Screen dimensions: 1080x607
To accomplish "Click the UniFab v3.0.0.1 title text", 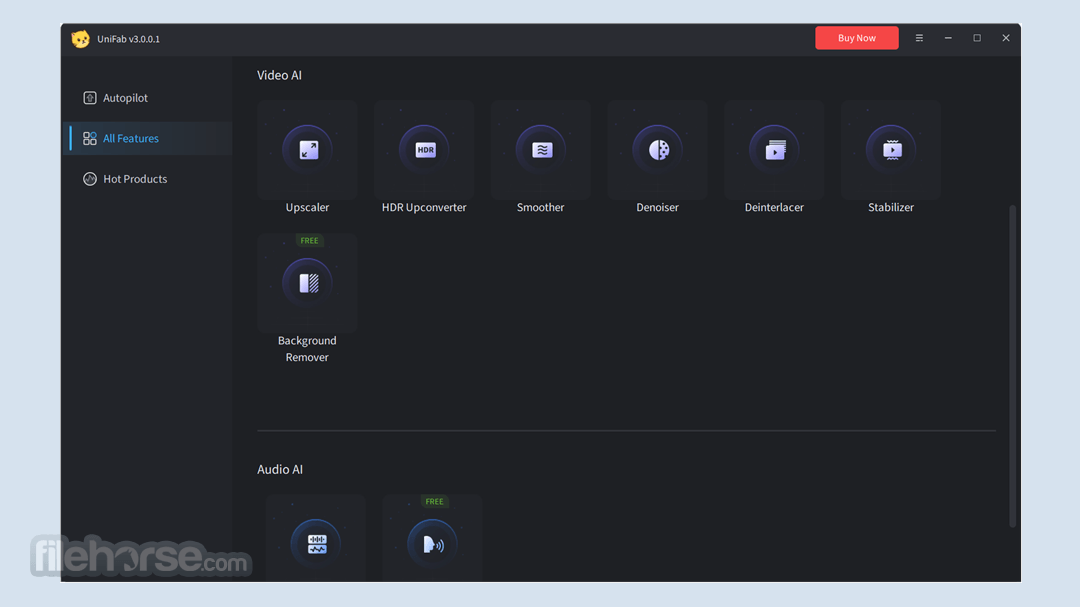I will pos(129,39).
